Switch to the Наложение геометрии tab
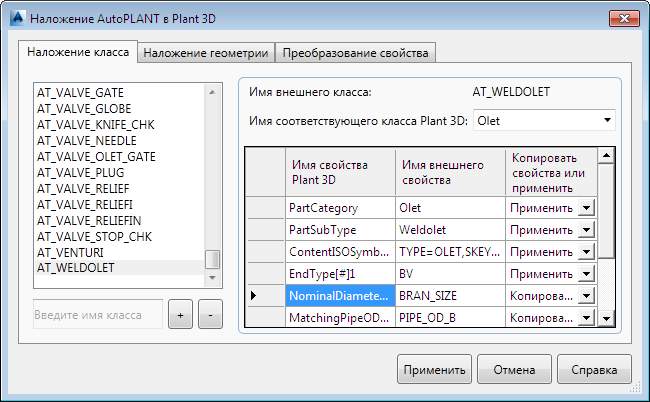Screen dimensions: 650x402 coord(206,53)
